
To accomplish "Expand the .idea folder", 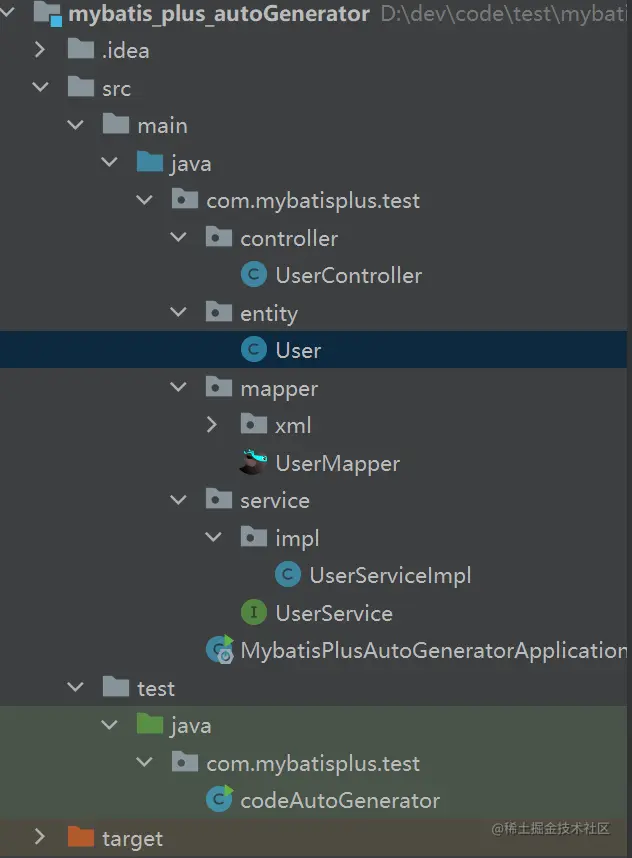I will pos(39,50).
